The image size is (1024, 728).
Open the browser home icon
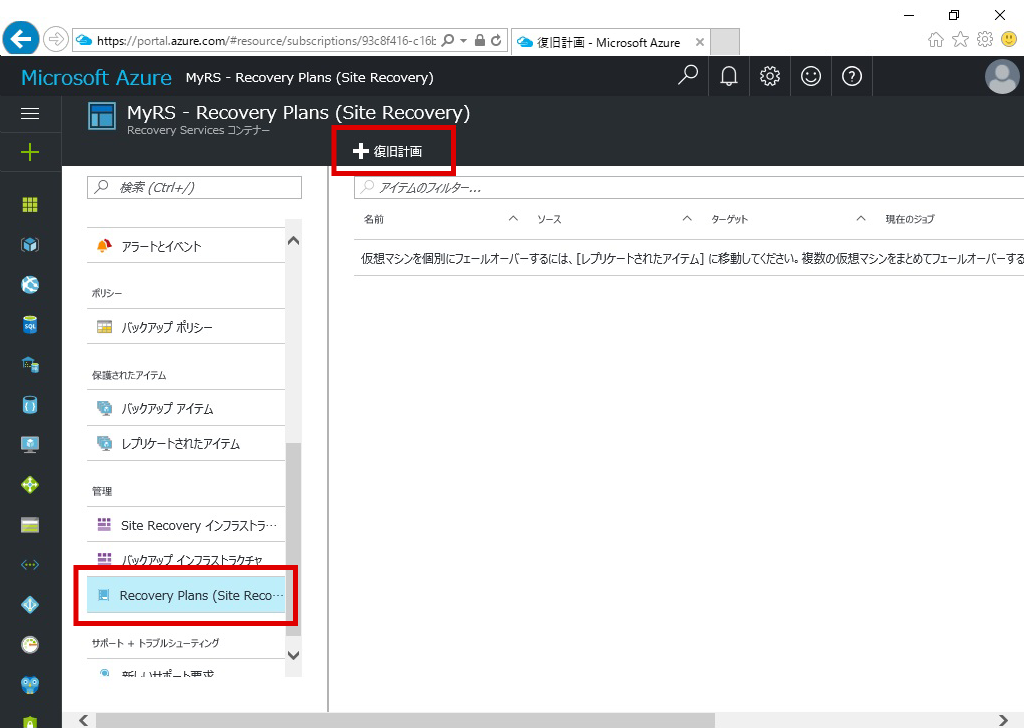(x=936, y=40)
